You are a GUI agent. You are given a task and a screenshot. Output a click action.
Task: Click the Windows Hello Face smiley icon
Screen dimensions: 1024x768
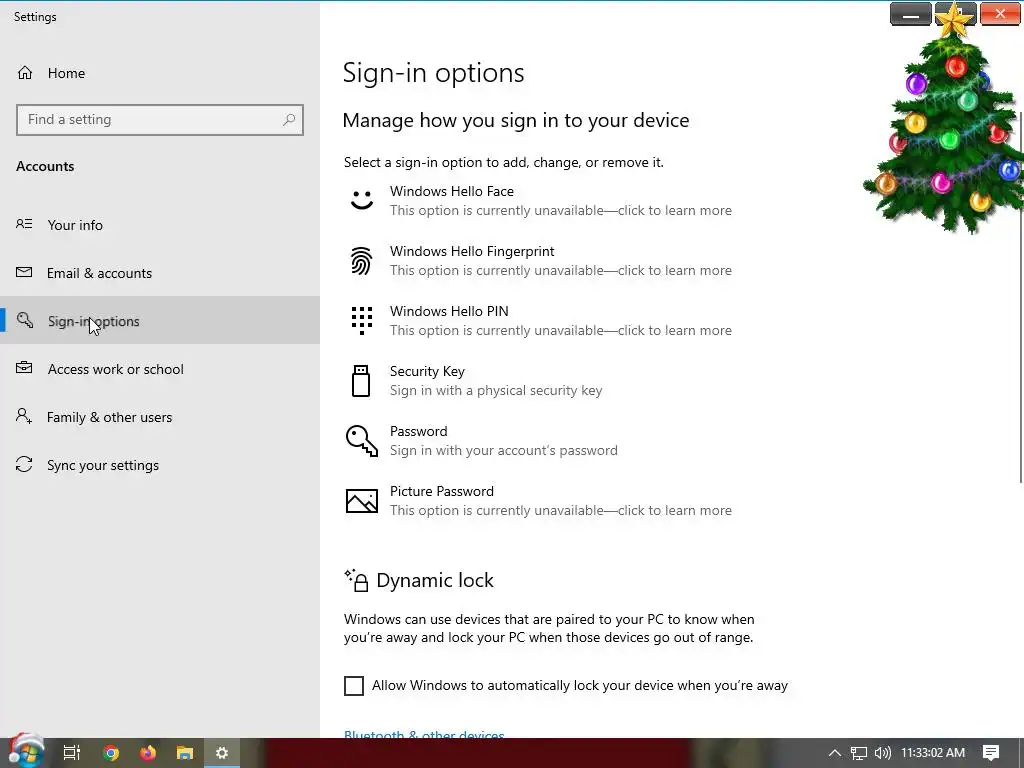pyautogui.click(x=362, y=200)
